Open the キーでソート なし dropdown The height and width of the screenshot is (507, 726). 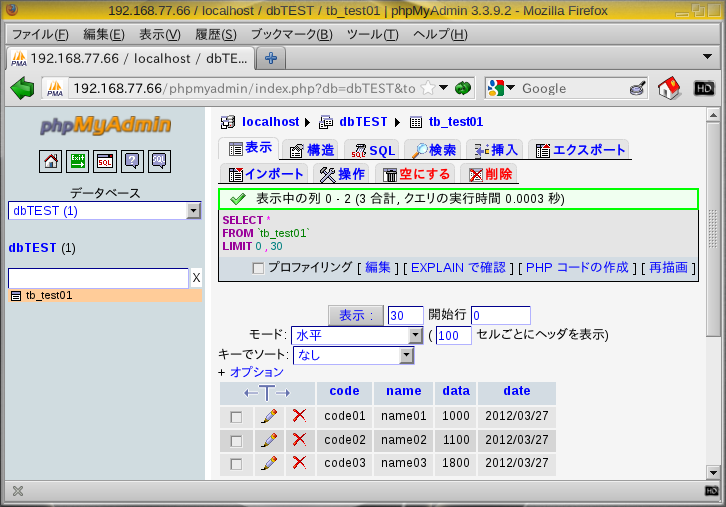pyautogui.click(x=353, y=355)
